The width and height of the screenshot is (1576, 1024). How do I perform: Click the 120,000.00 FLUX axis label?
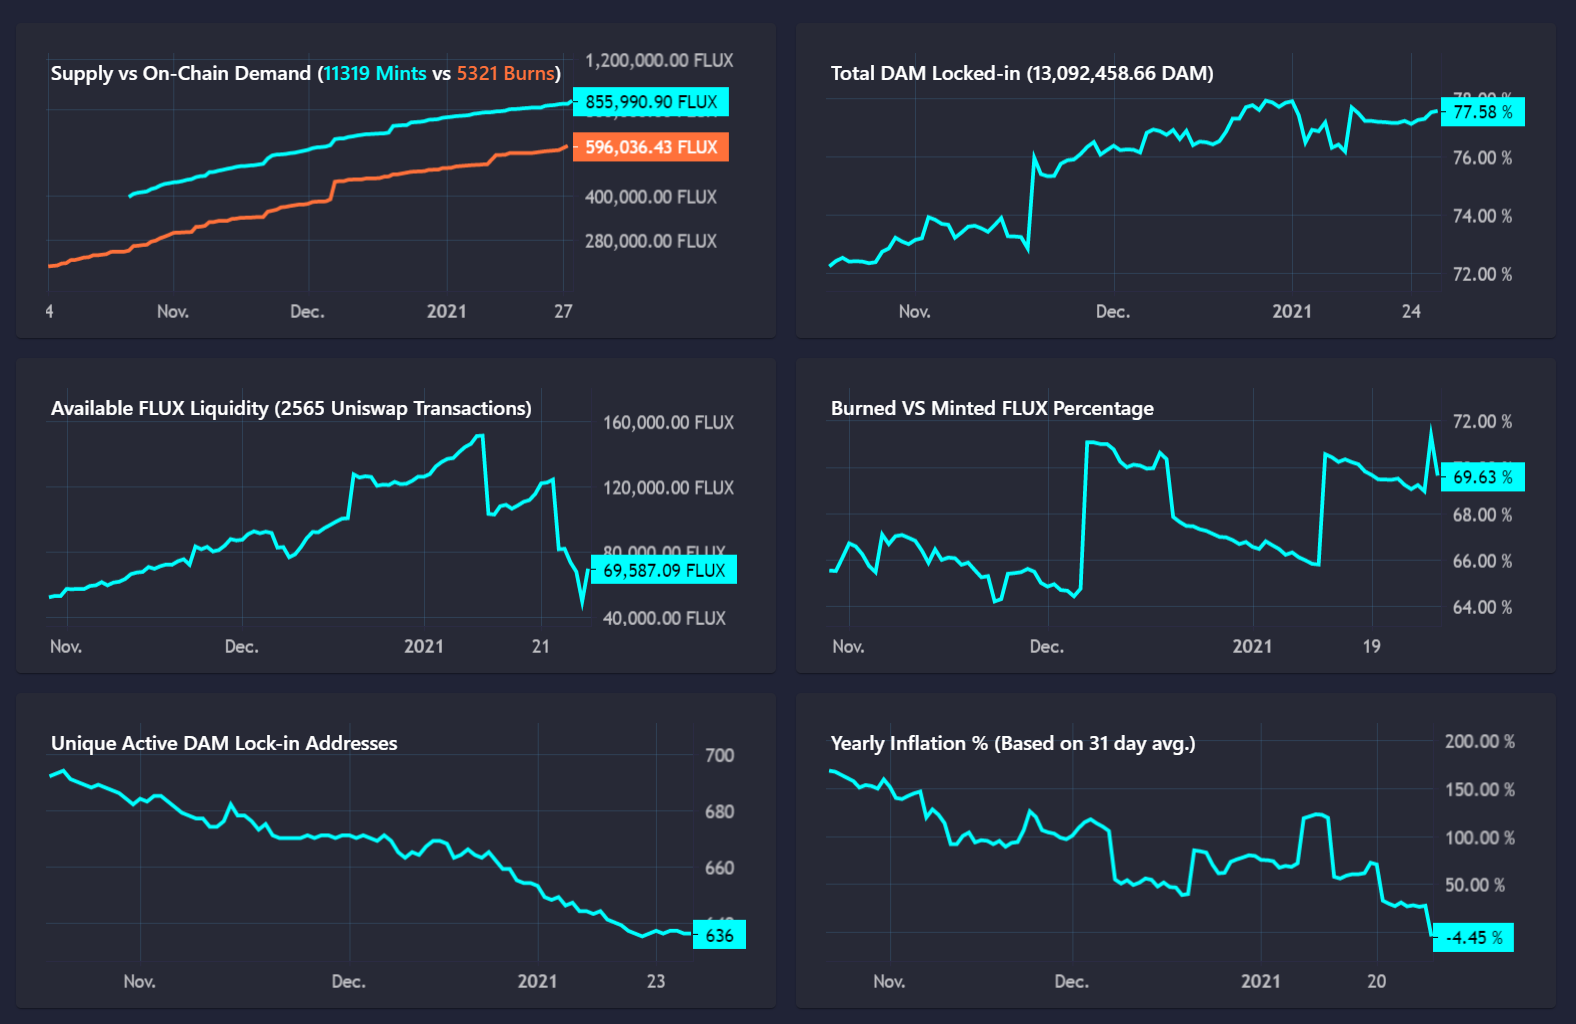tap(668, 488)
